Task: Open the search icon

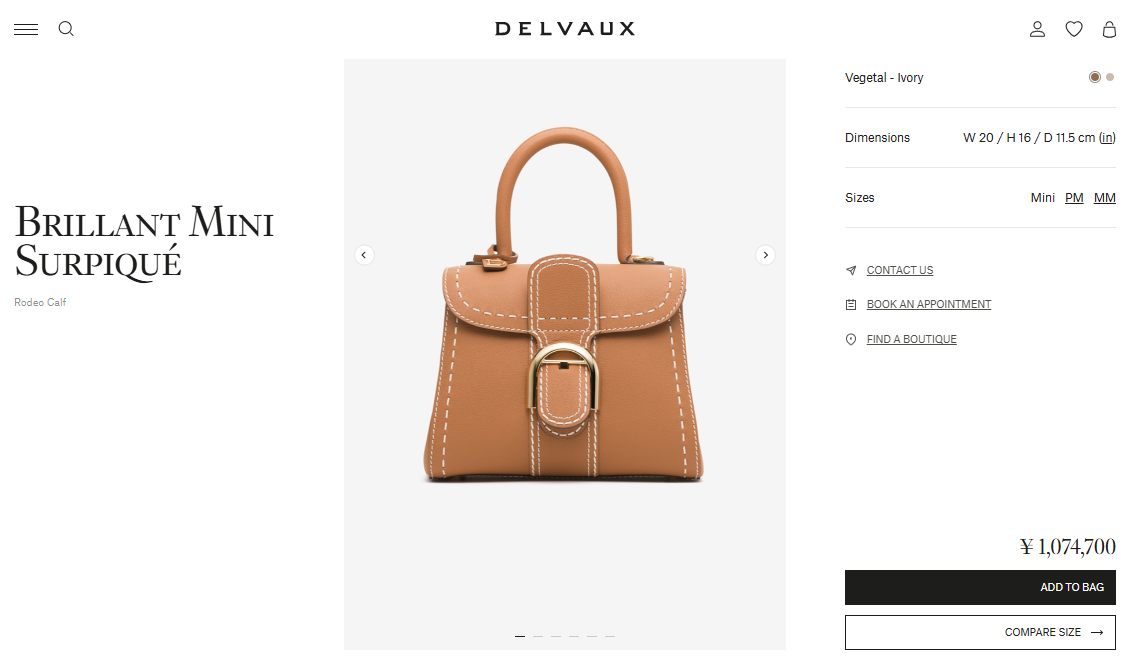Action: [66, 29]
